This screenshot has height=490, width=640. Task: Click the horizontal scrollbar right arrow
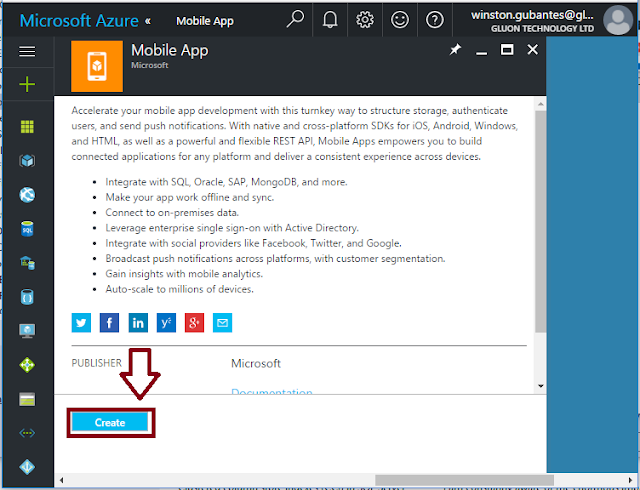[630, 480]
